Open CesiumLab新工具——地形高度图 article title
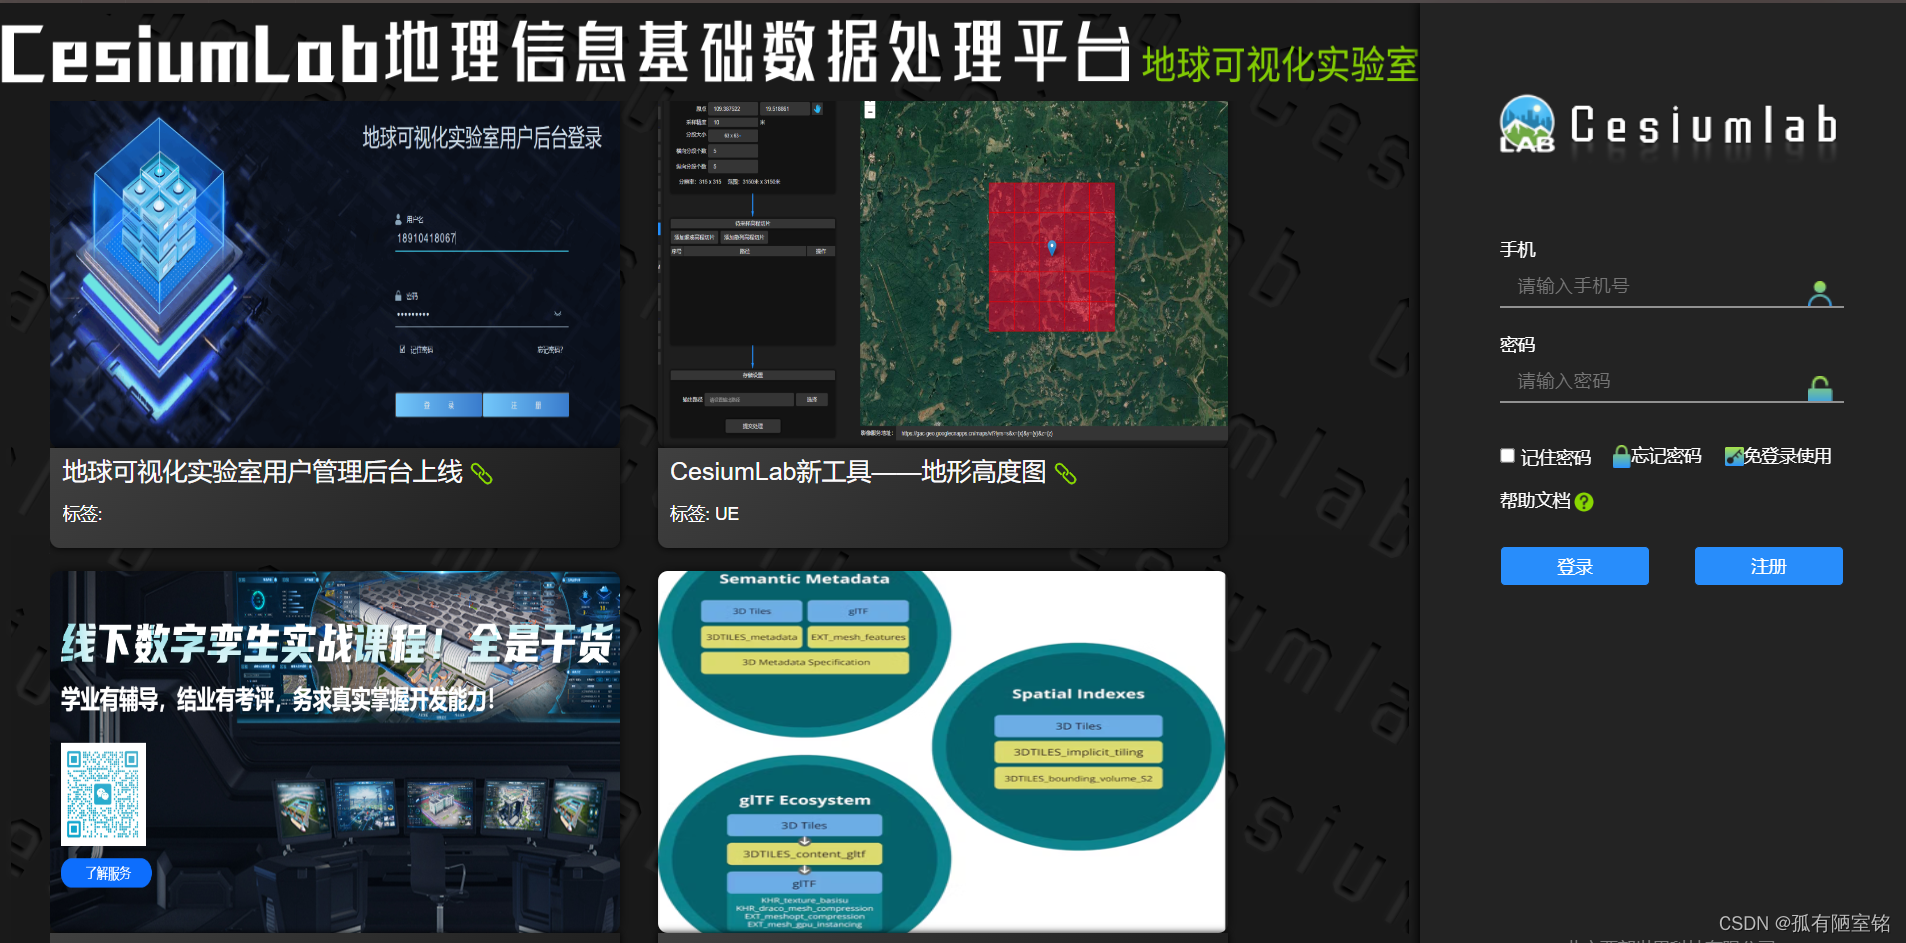This screenshot has width=1906, height=943. point(858,472)
